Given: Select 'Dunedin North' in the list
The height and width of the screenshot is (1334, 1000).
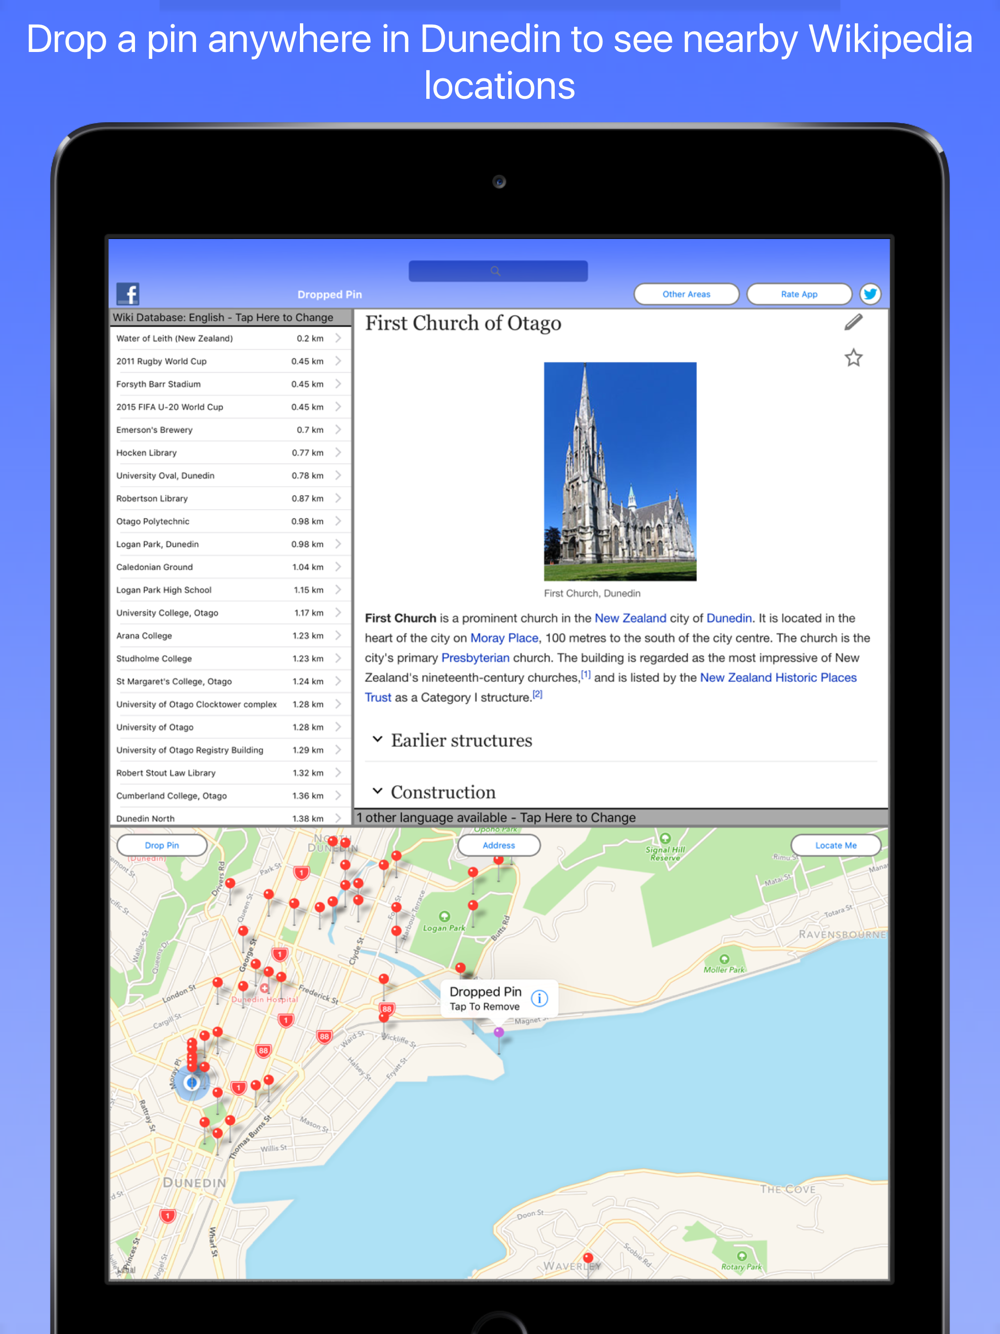Looking at the screenshot, I should (x=230, y=818).
